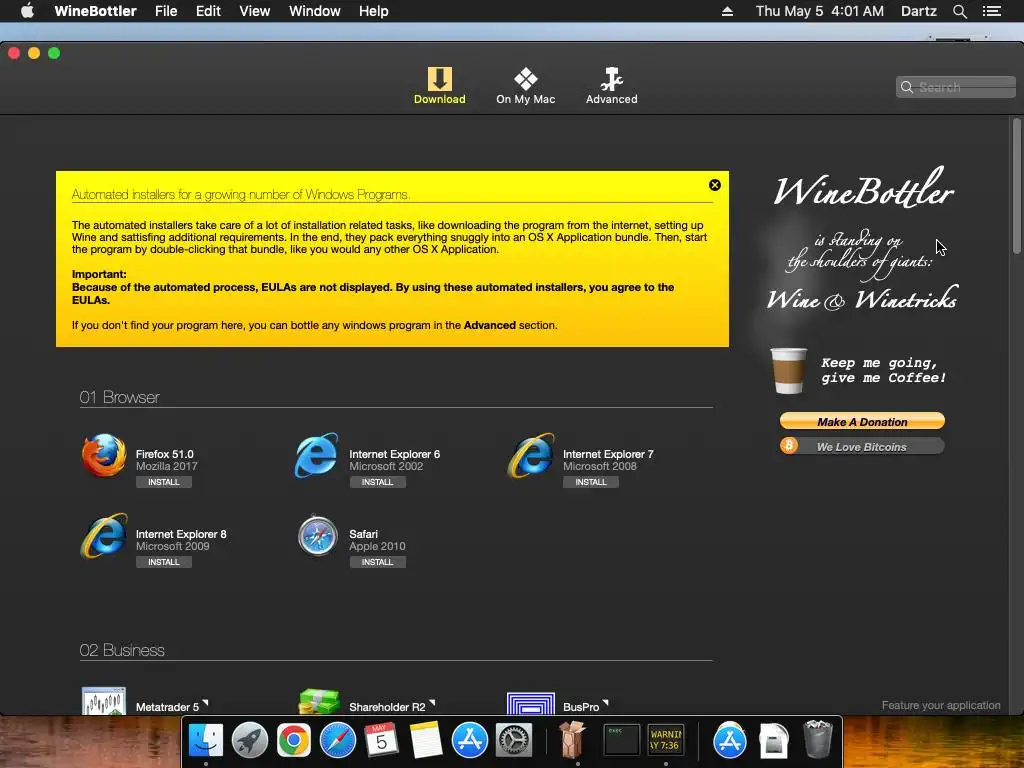Click the Search field in toolbar
Image resolution: width=1024 pixels, height=768 pixels.
click(x=955, y=87)
